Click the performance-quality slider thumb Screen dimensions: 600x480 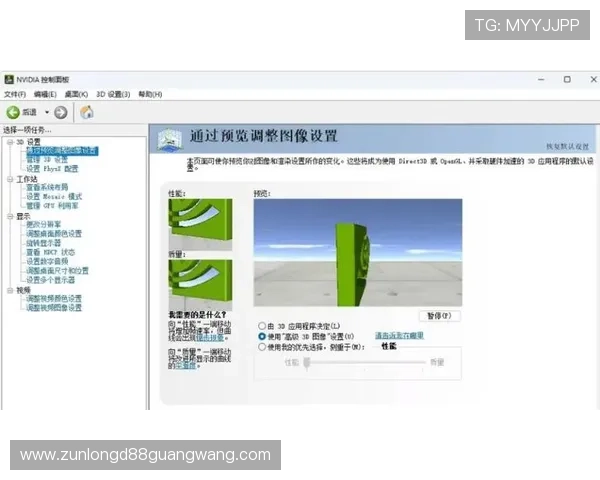[307, 363]
